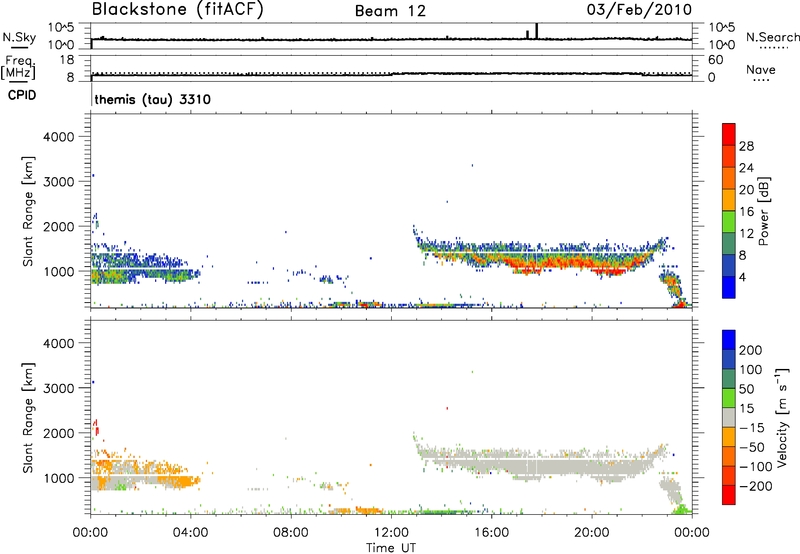Click the "themis (tau) 3310" text
800x554 pixels.
click(x=153, y=99)
